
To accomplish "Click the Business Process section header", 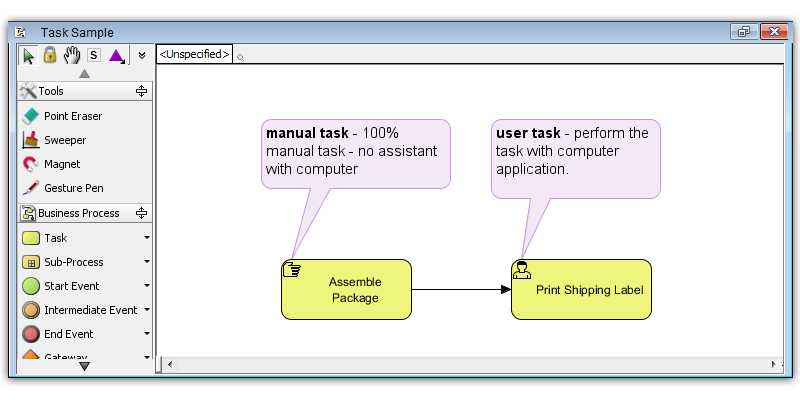I will tap(85, 213).
